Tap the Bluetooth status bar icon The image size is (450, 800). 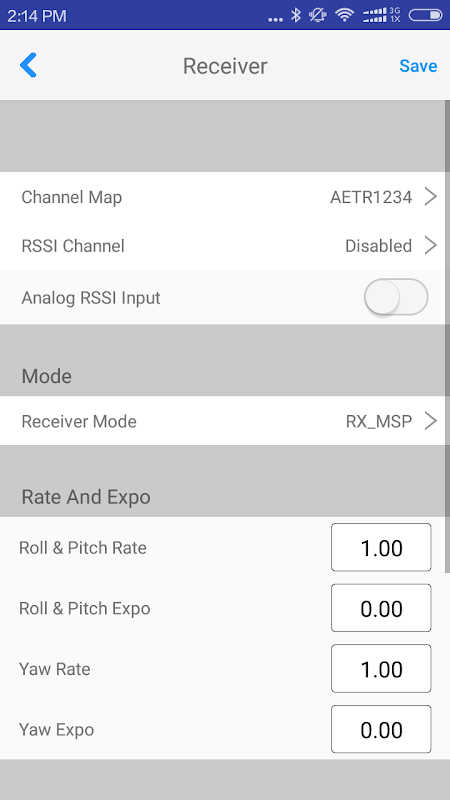pos(295,15)
